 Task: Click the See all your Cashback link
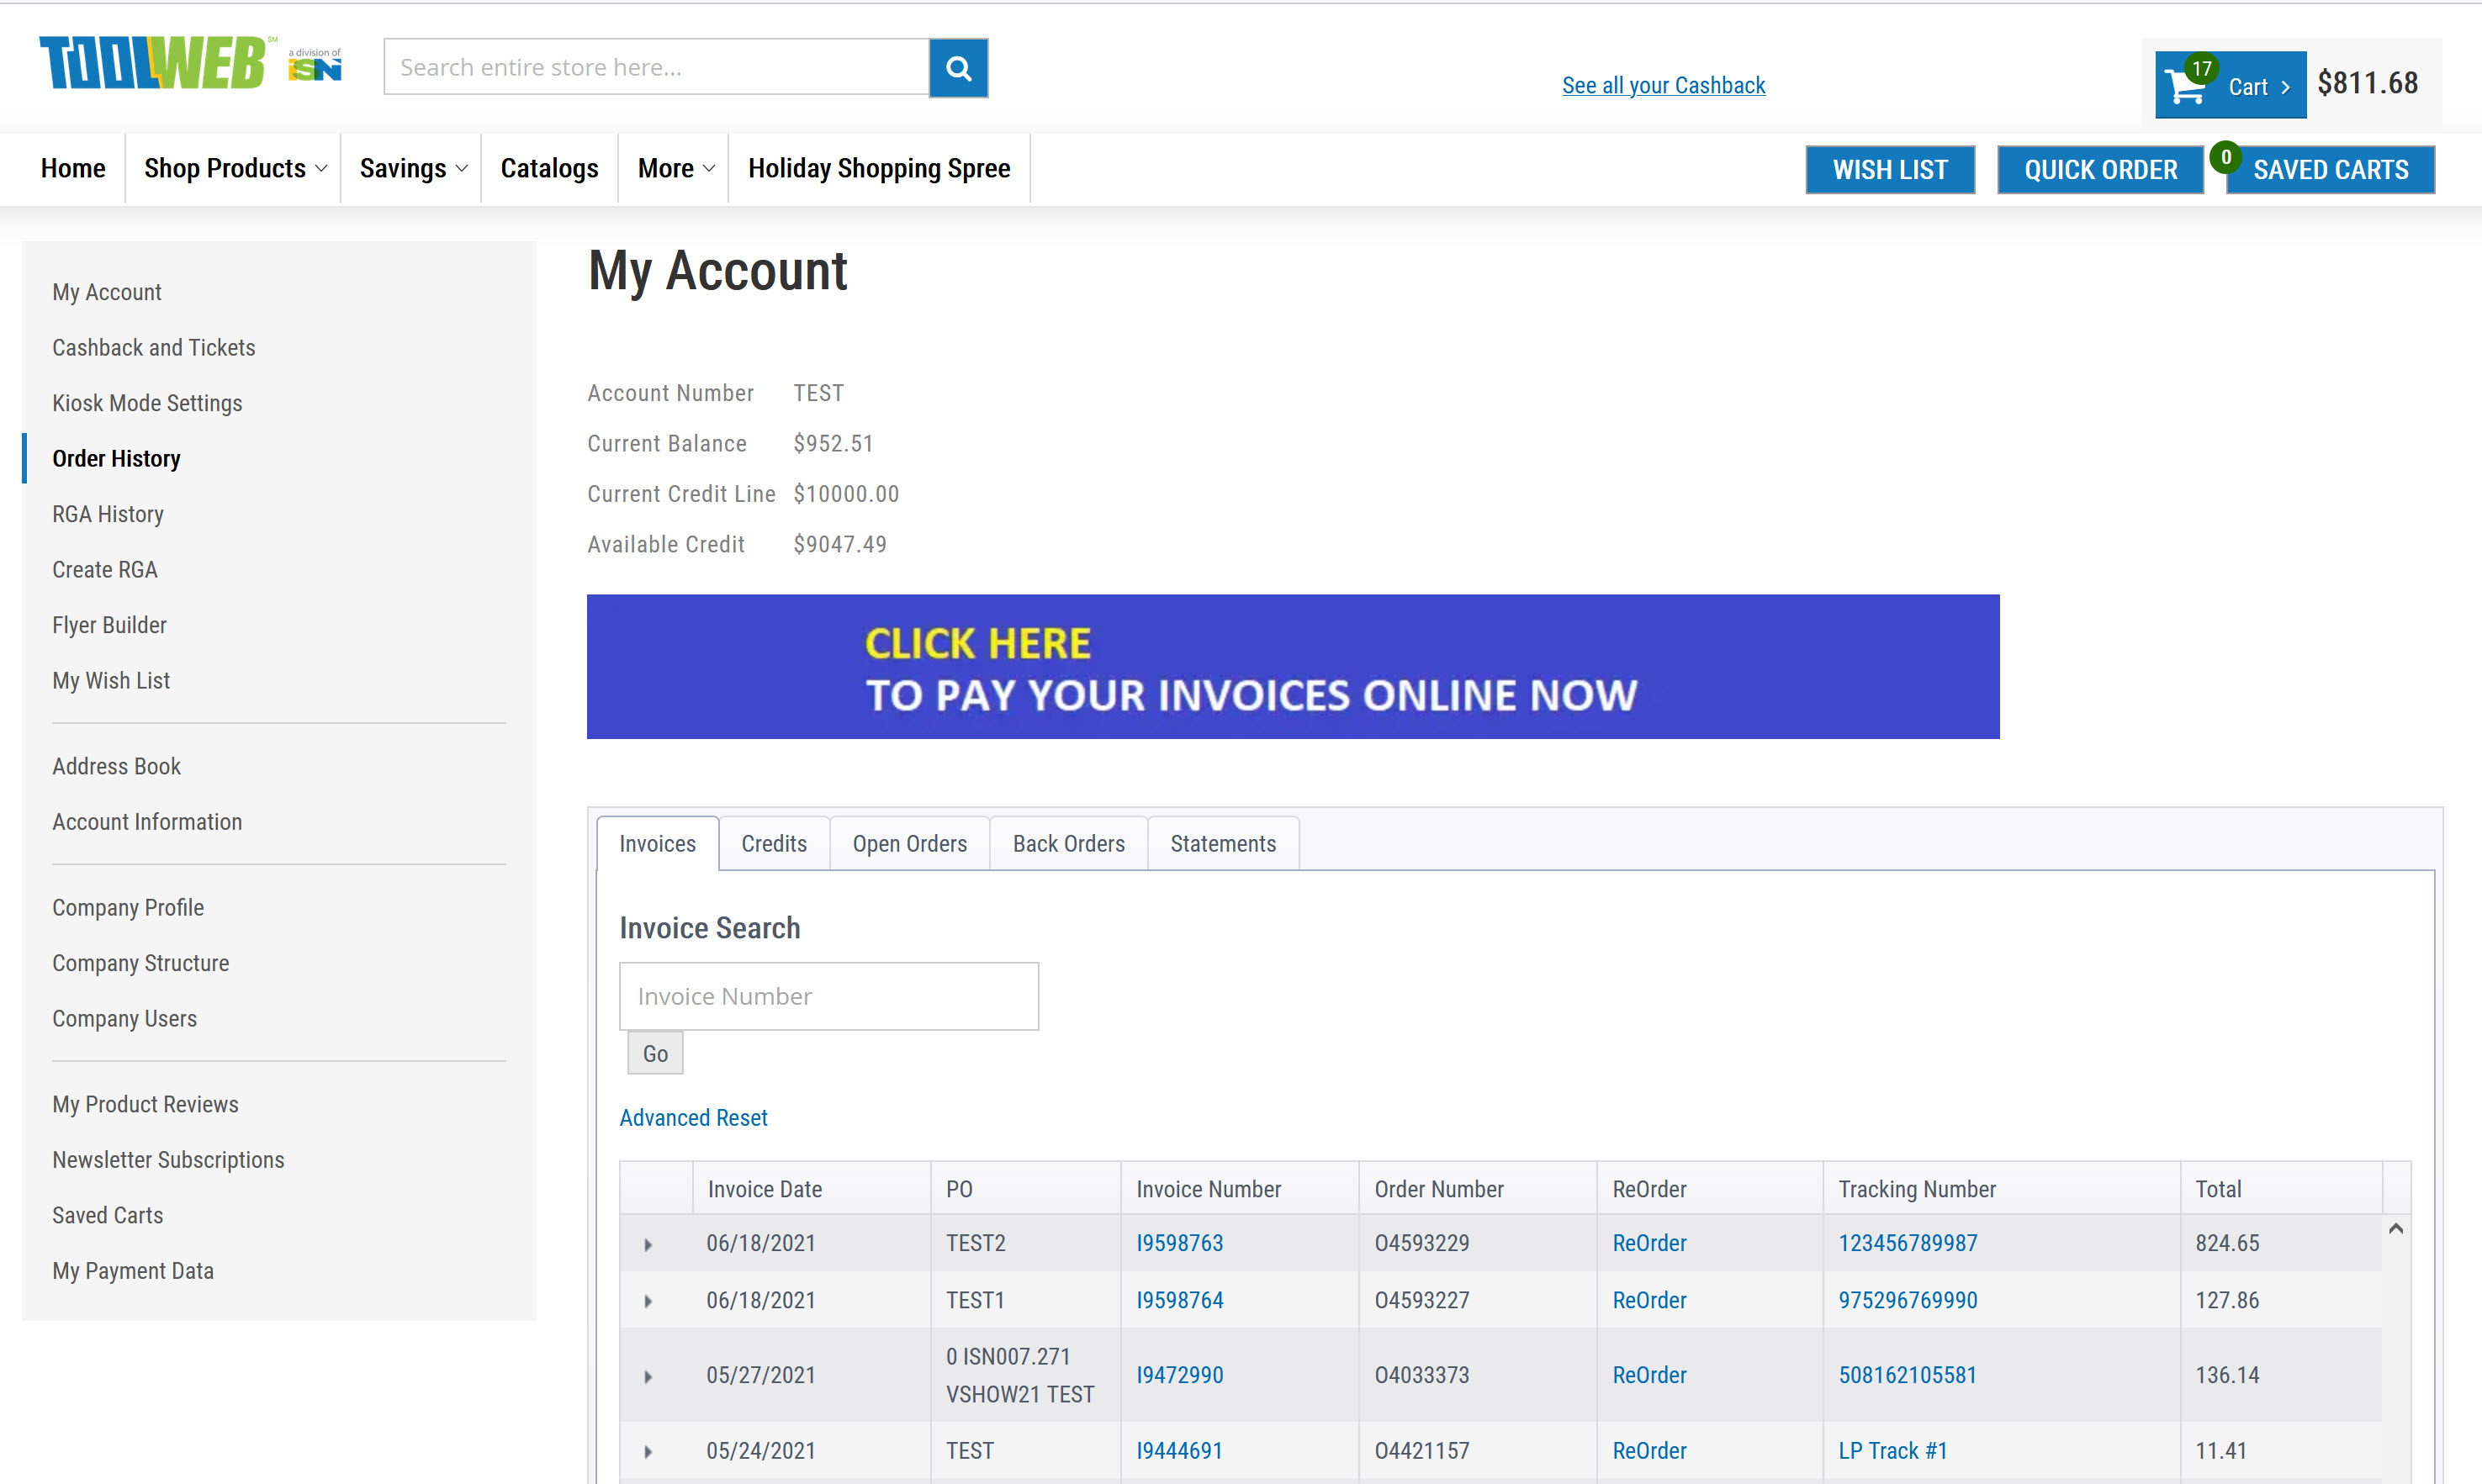(1663, 86)
